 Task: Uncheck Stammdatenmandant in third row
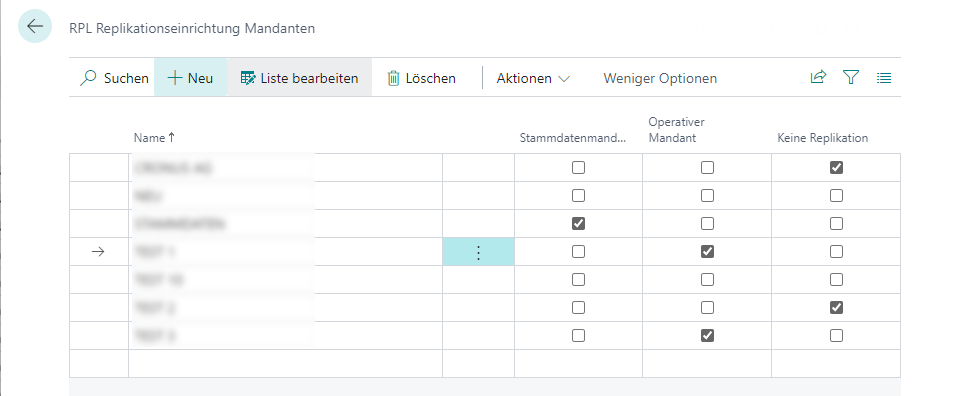578,224
